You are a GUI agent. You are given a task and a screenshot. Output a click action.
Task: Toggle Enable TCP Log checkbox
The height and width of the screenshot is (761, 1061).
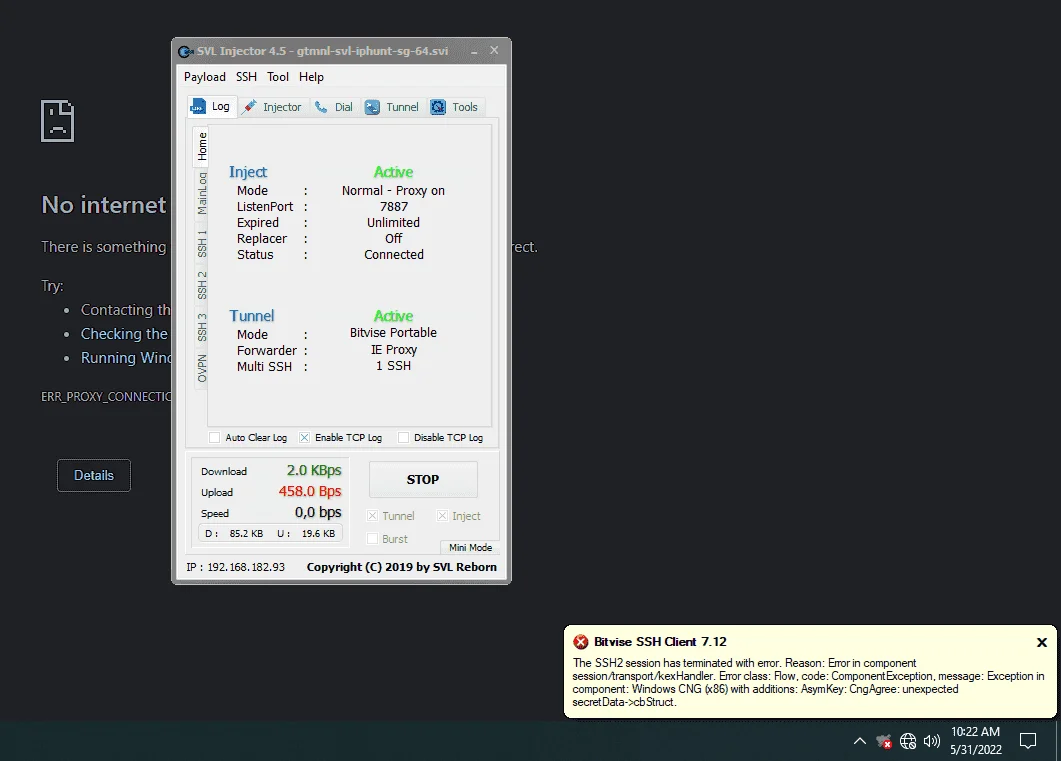304,438
